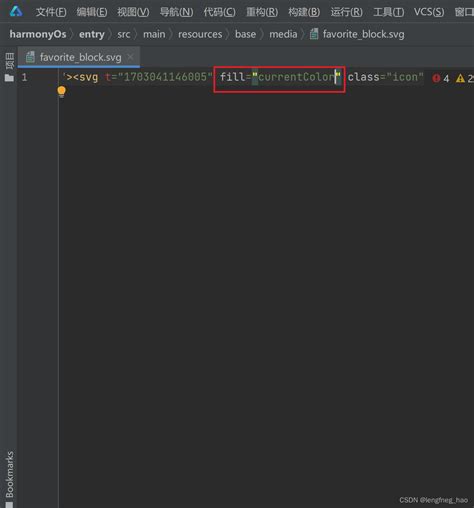The image size is (474, 508).
Task: Click media in the breadcrumb path
Action: (x=283, y=34)
